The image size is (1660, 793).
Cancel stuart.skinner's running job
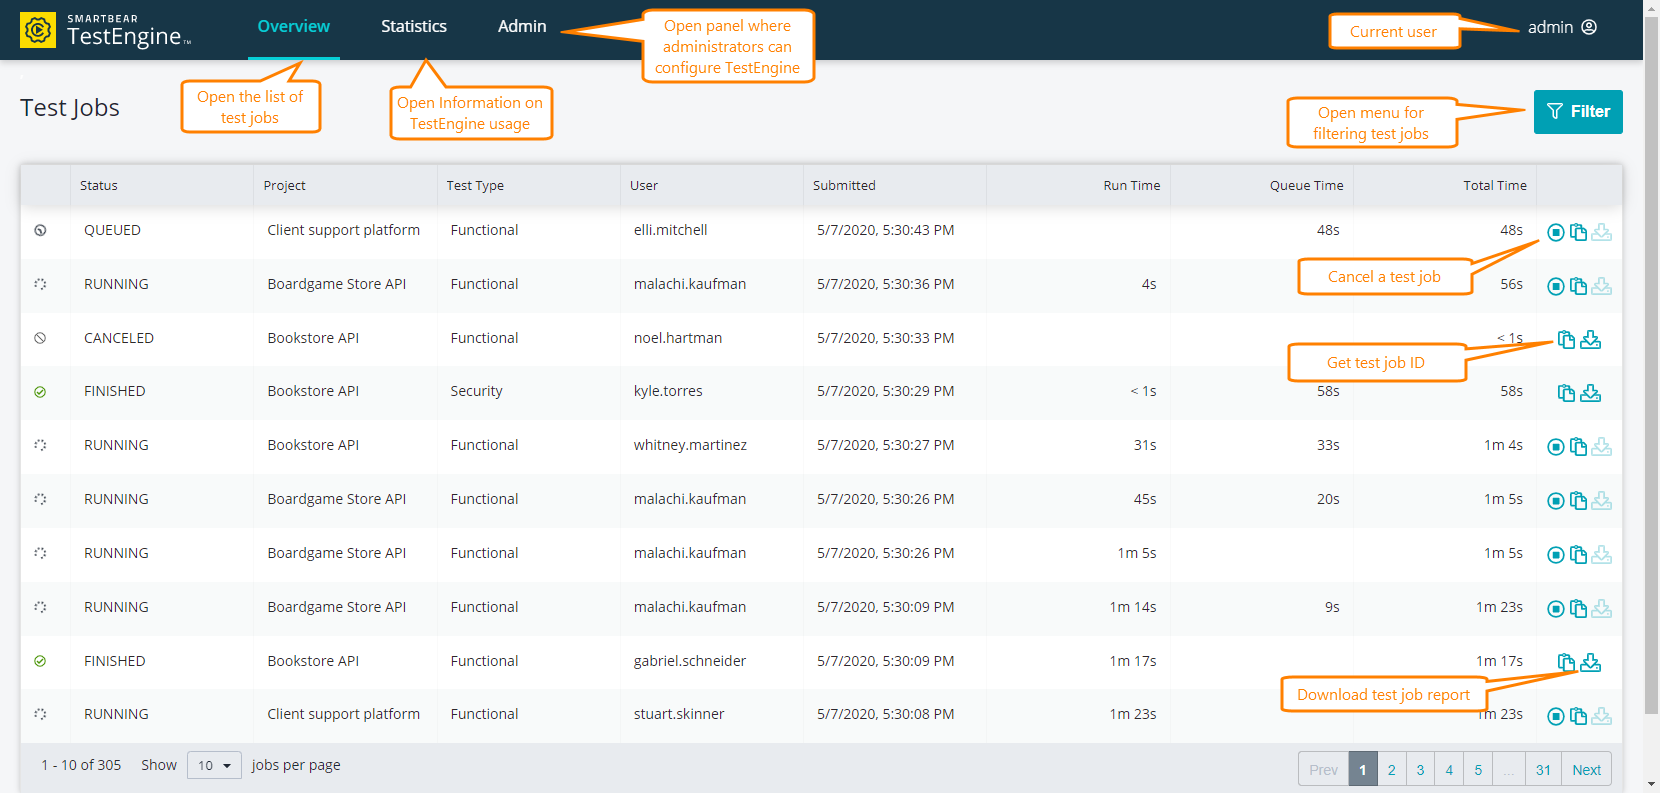pyautogui.click(x=1555, y=716)
